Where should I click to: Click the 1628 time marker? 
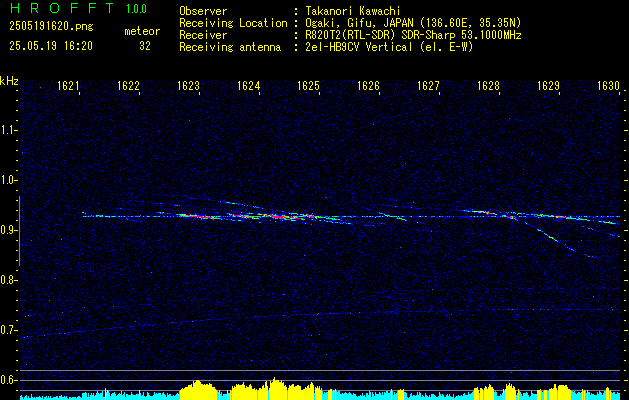pyautogui.click(x=488, y=86)
